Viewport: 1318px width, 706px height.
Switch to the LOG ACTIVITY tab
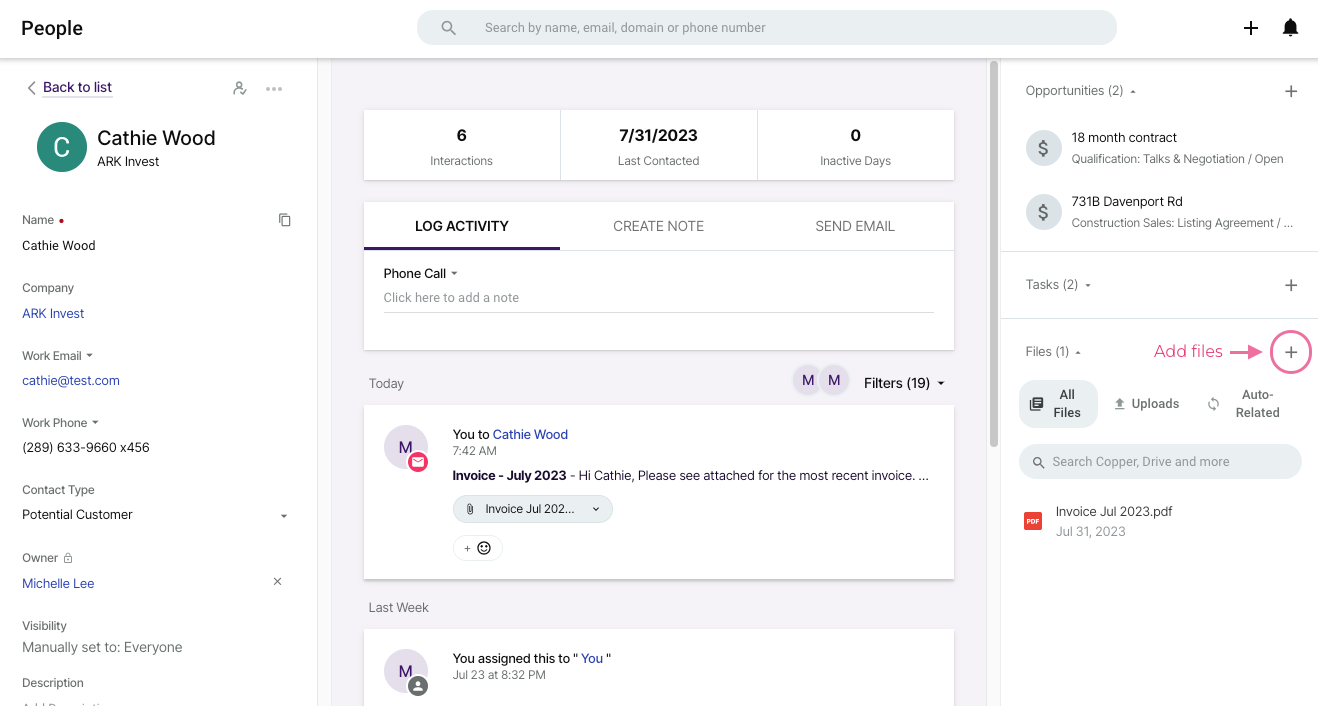(x=462, y=226)
